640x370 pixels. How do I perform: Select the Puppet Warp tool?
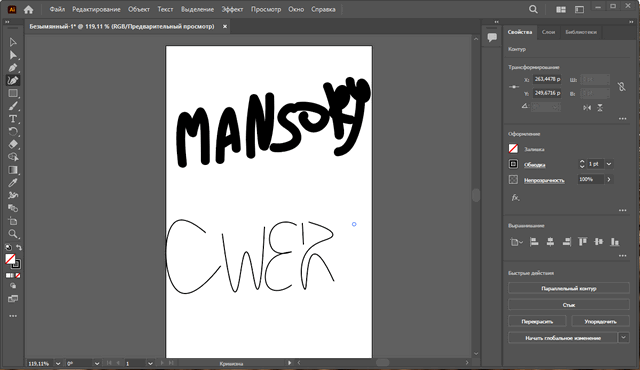coord(13,195)
